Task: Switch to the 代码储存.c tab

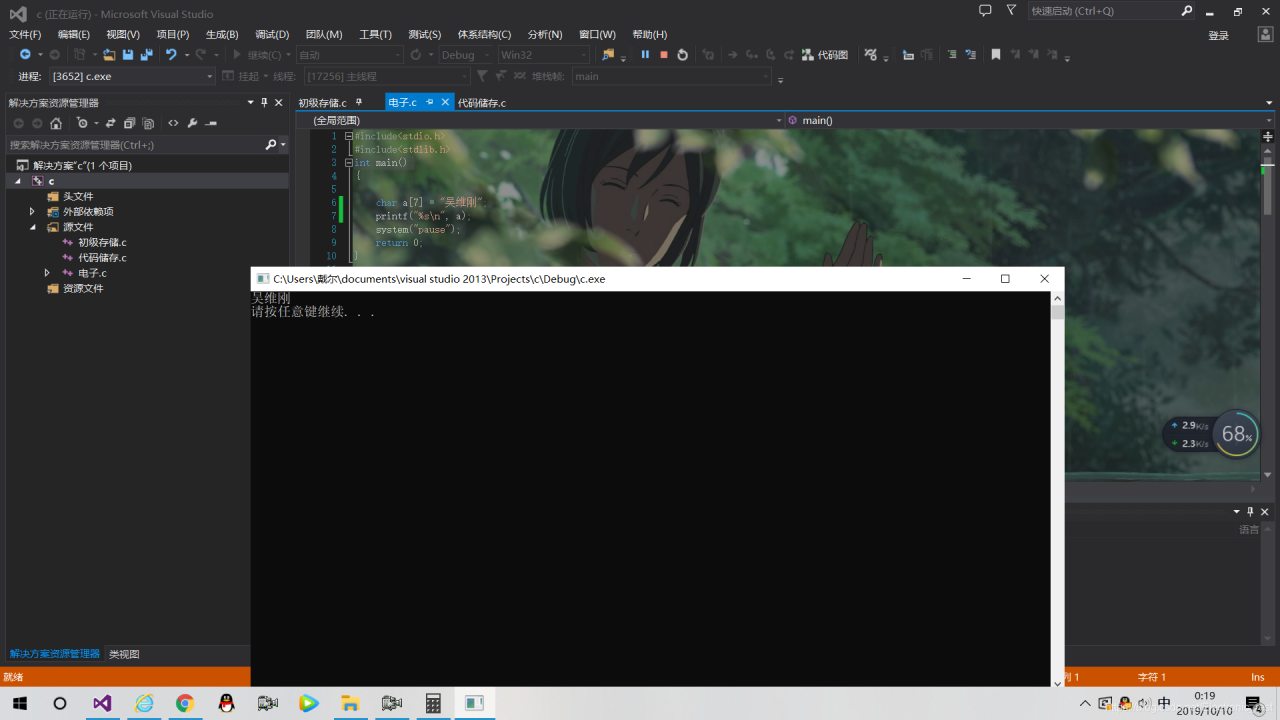Action: coord(482,102)
